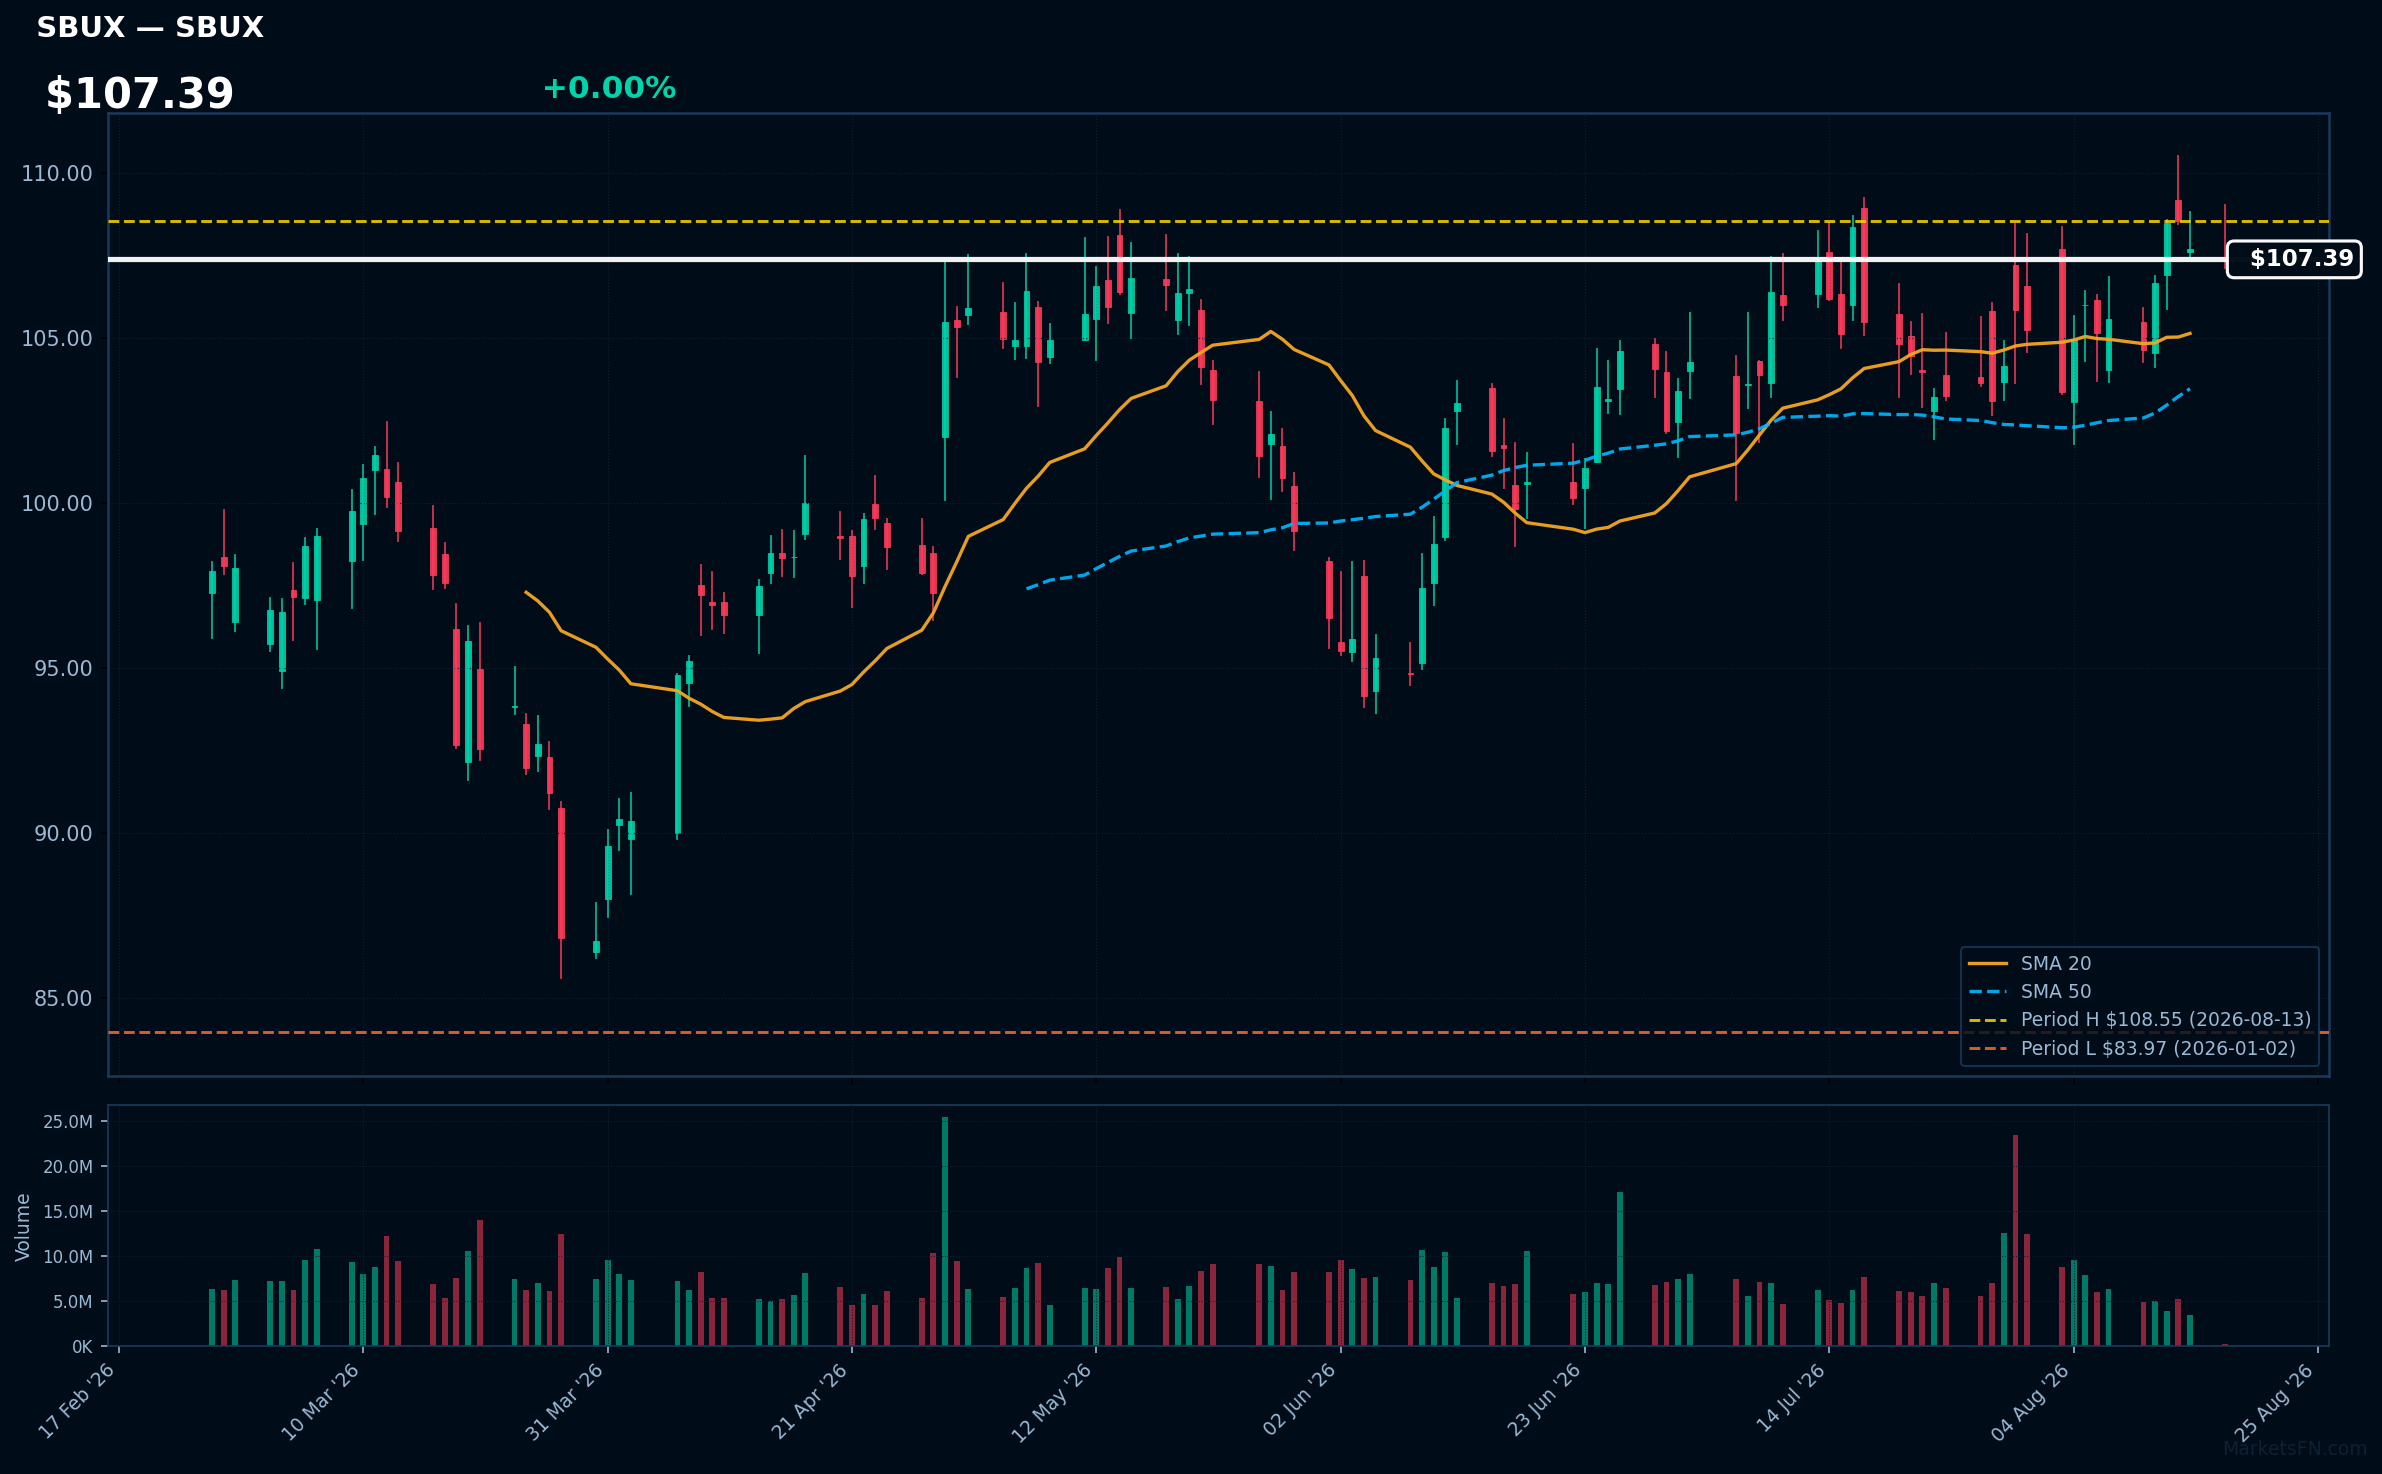Click the 25.0M volume axis label
The image size is (2382, 1474).
(68, 1122)
